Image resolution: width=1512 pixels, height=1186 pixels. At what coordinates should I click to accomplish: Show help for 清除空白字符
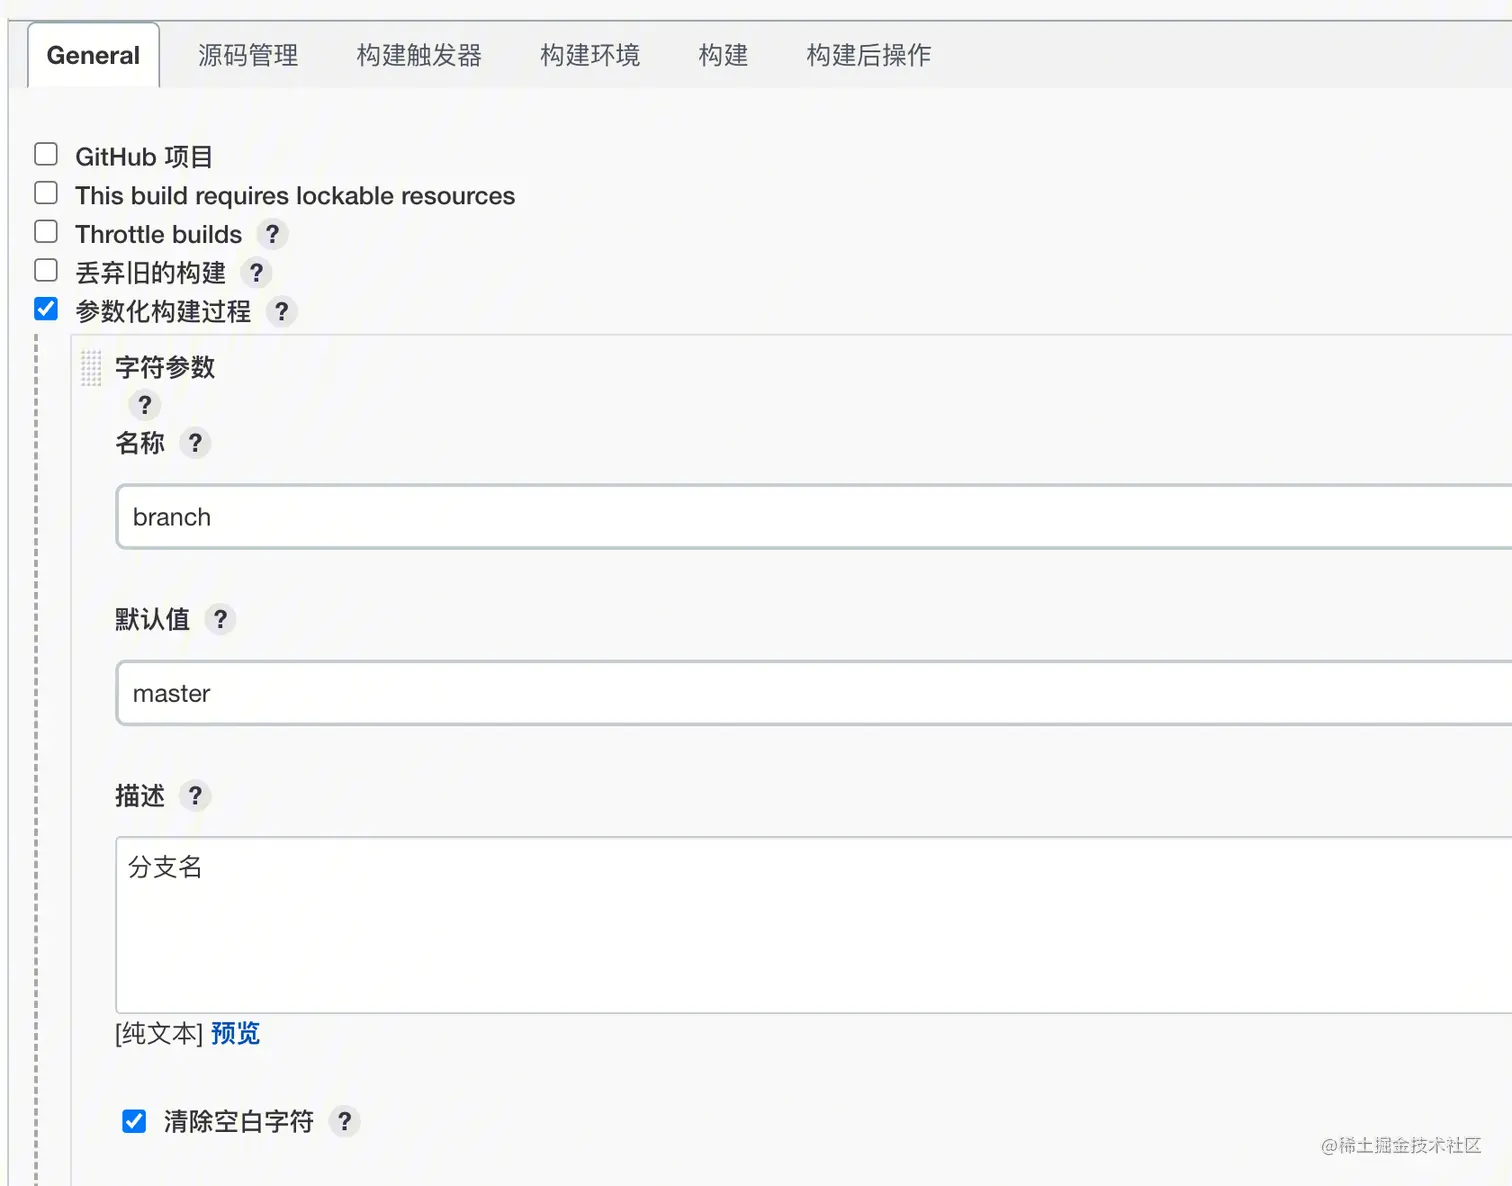tap(344, 1122)
